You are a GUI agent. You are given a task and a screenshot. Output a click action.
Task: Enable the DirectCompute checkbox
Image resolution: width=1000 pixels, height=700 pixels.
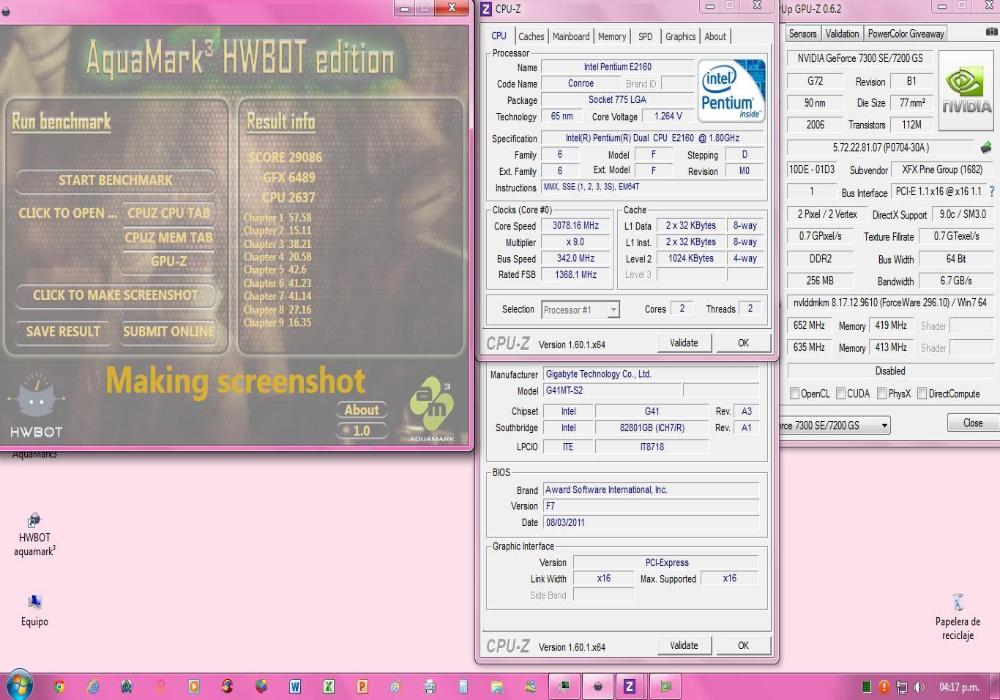click(922, 393)
